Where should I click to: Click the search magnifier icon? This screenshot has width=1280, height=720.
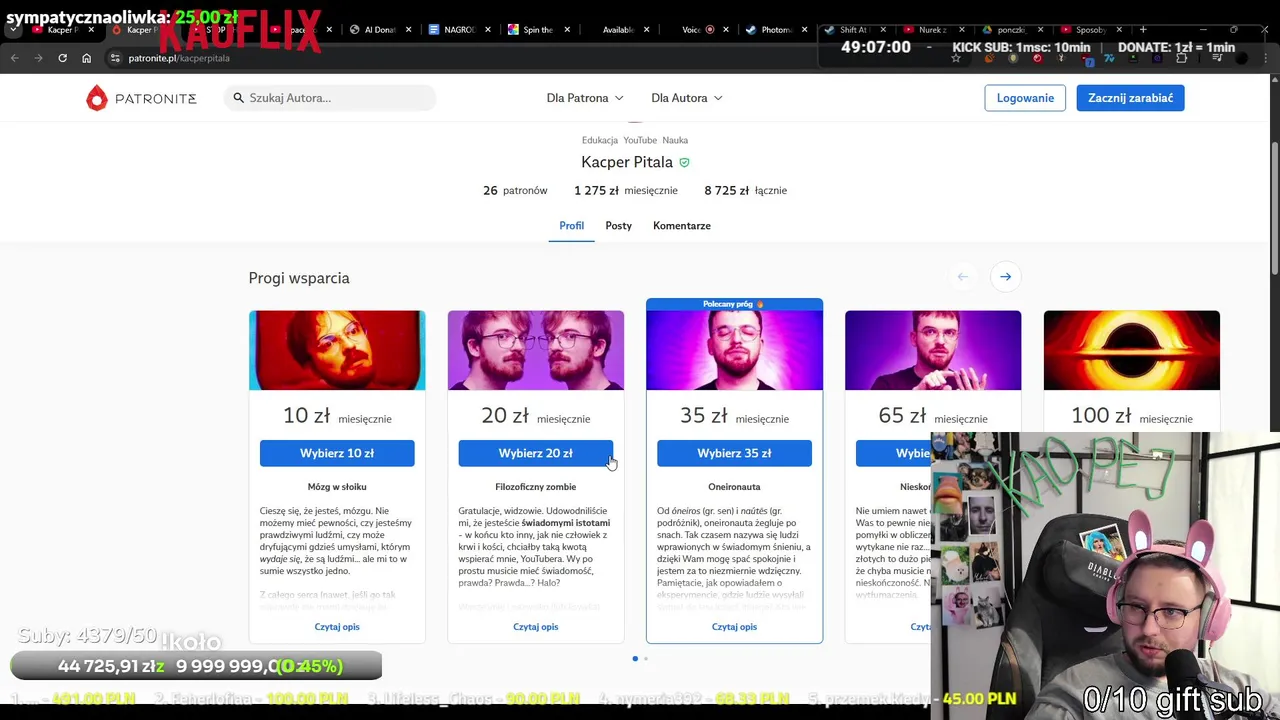click(x=238, y=98)
